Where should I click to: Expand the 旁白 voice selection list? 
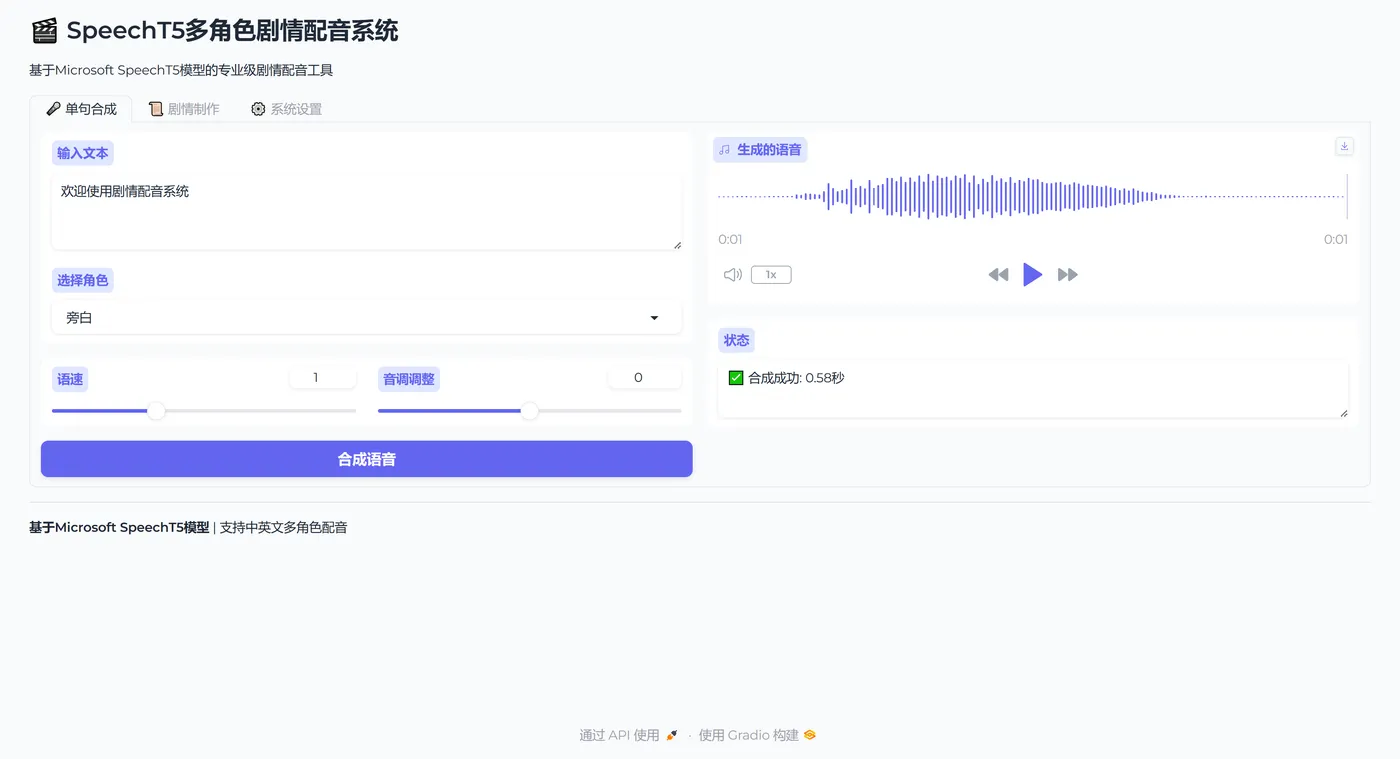(x=366, y=317)
